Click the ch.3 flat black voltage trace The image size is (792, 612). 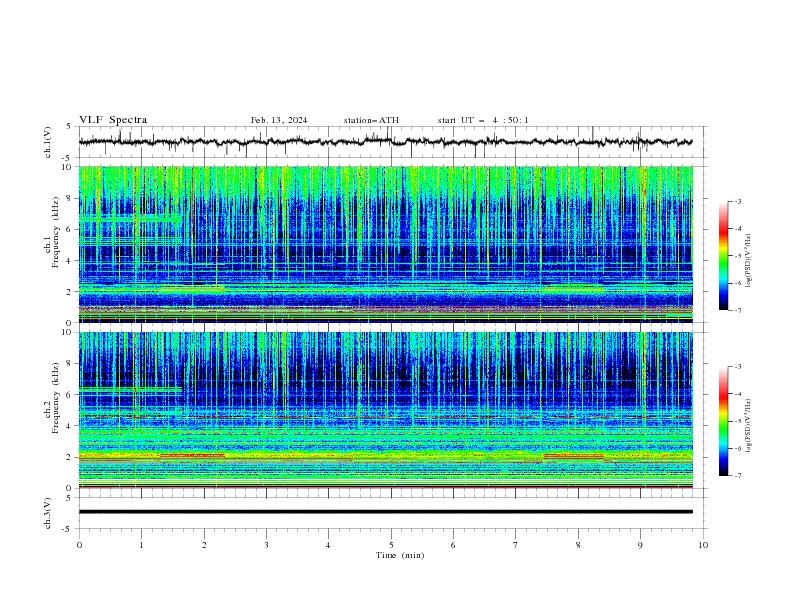pyautogui.click(x=385, y=512)
